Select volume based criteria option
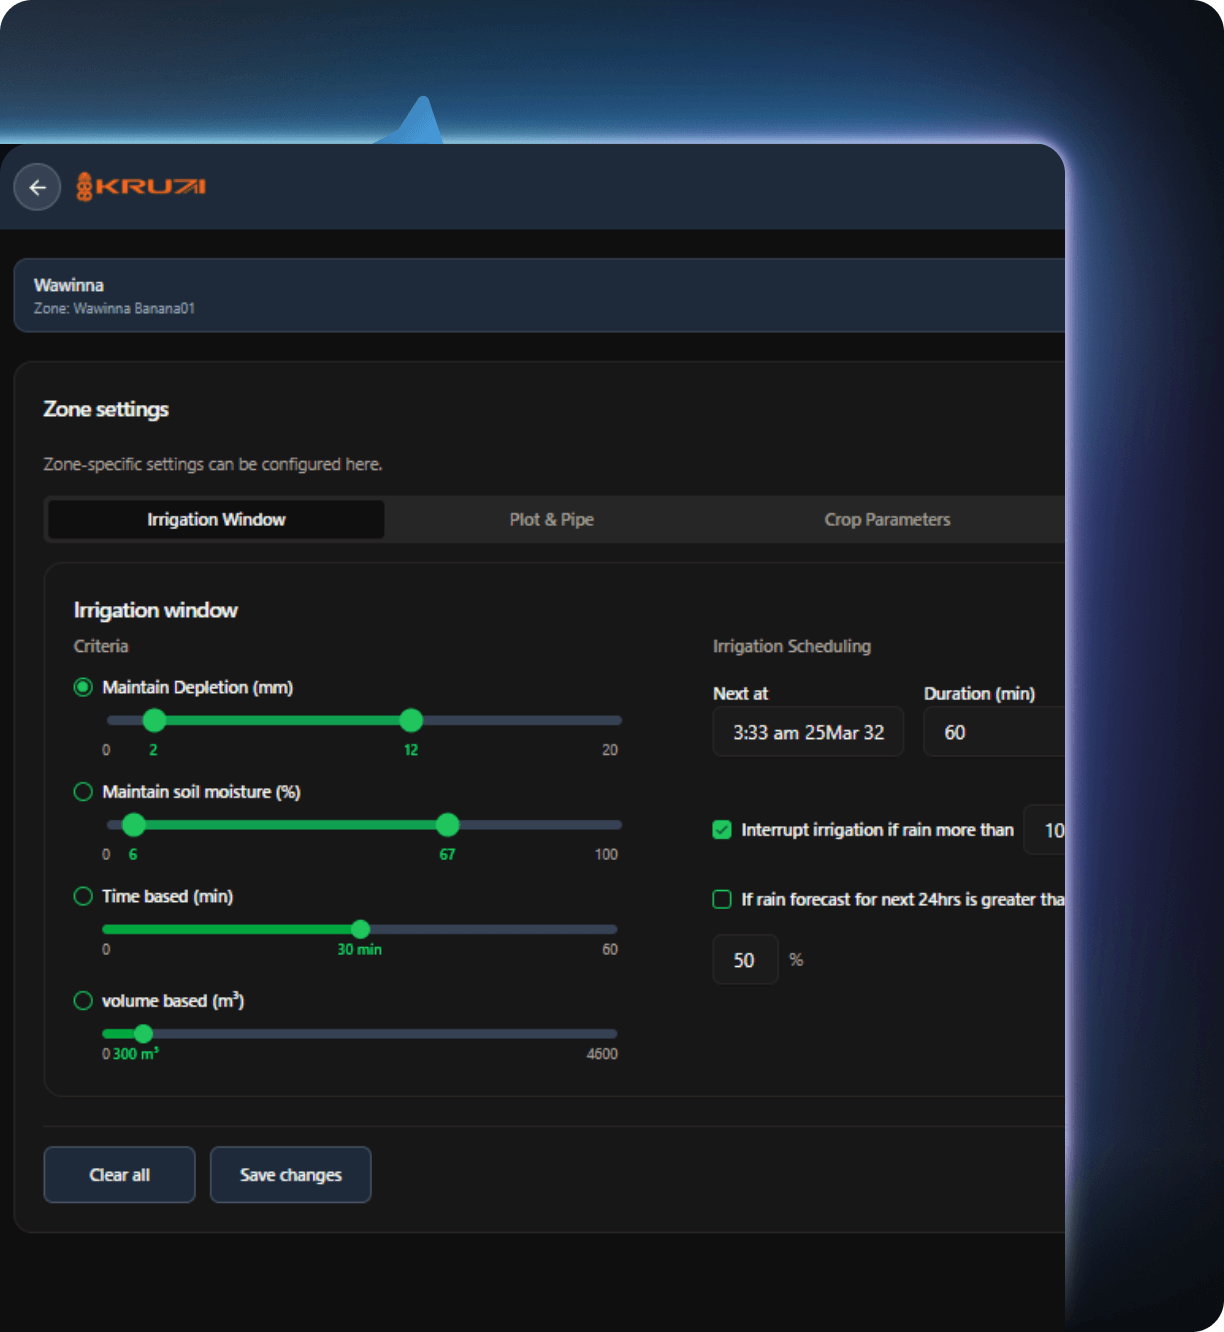Viewport: 1224px width, 1332px height. (x=83, y=1001)
